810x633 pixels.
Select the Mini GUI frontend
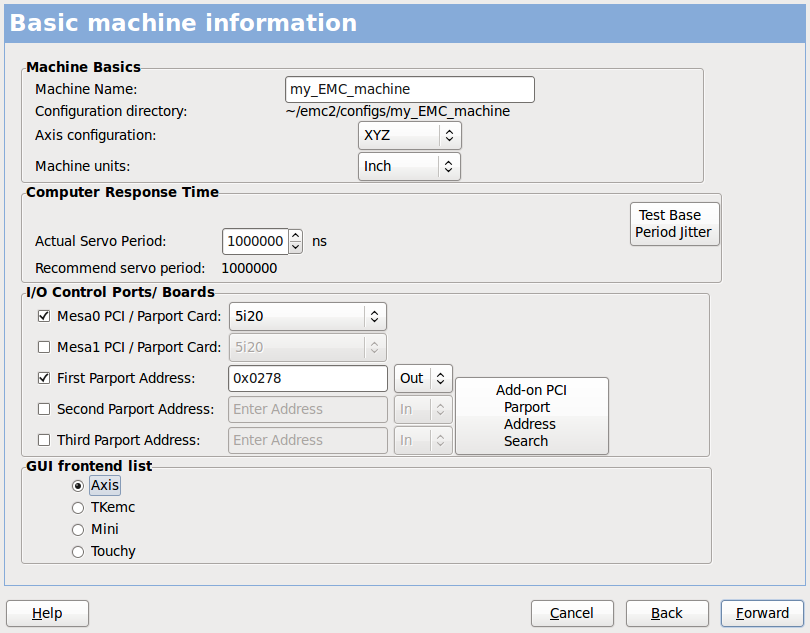[x=77, y=529]
